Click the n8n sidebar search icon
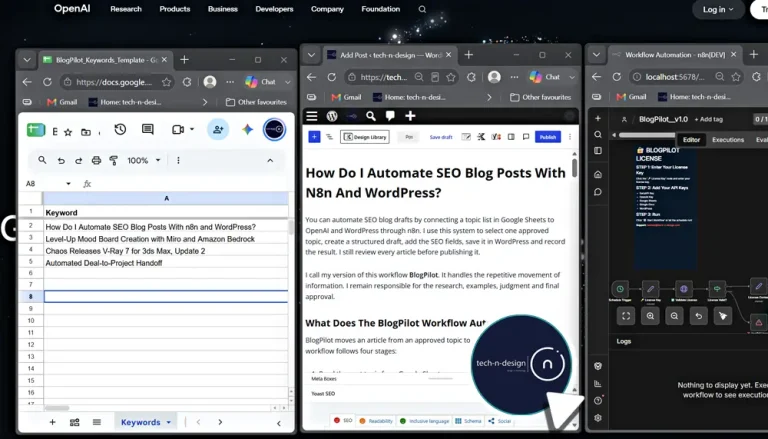The height and width of the screenshot is (439, 768). [598, 135]
